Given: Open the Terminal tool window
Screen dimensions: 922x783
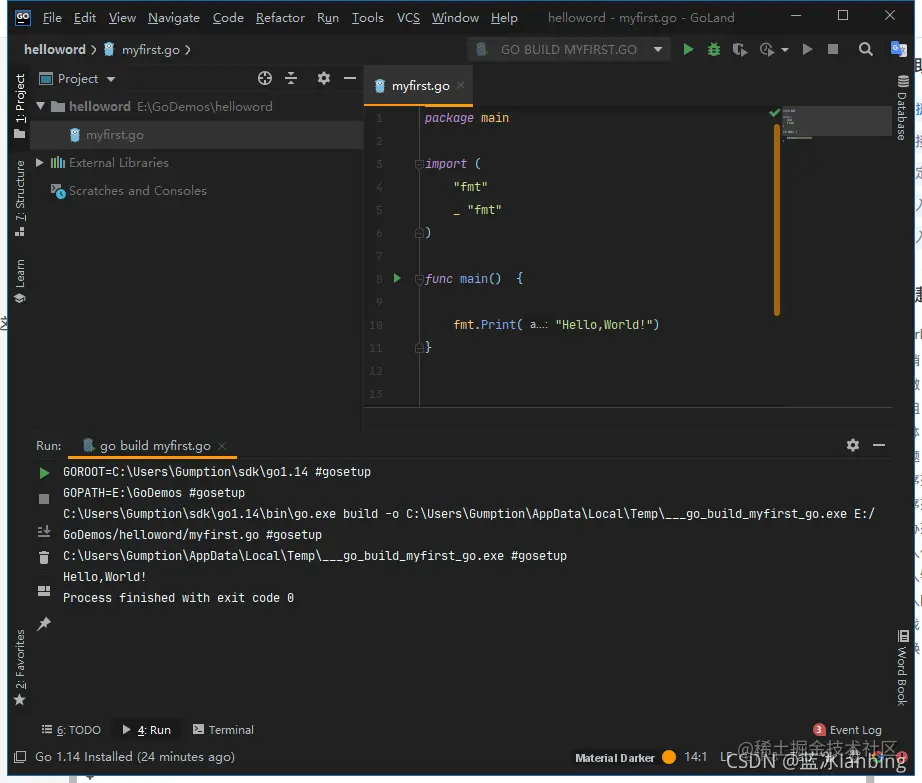Looking at the screenshot, I should (x=223, y=730).
